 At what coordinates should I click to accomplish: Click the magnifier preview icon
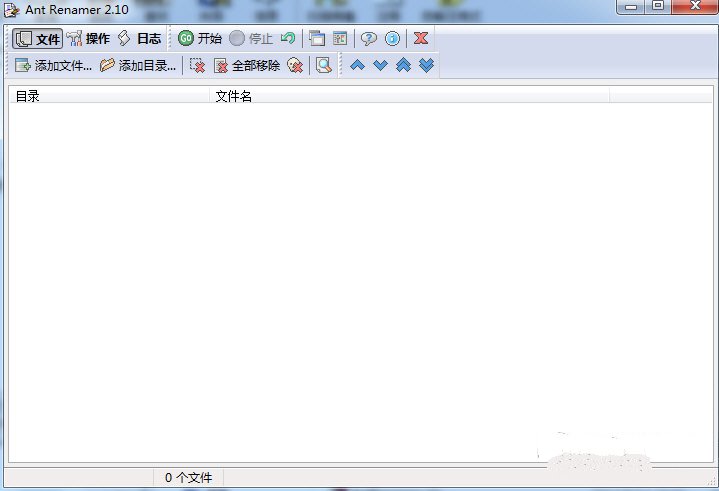point(324,66)
